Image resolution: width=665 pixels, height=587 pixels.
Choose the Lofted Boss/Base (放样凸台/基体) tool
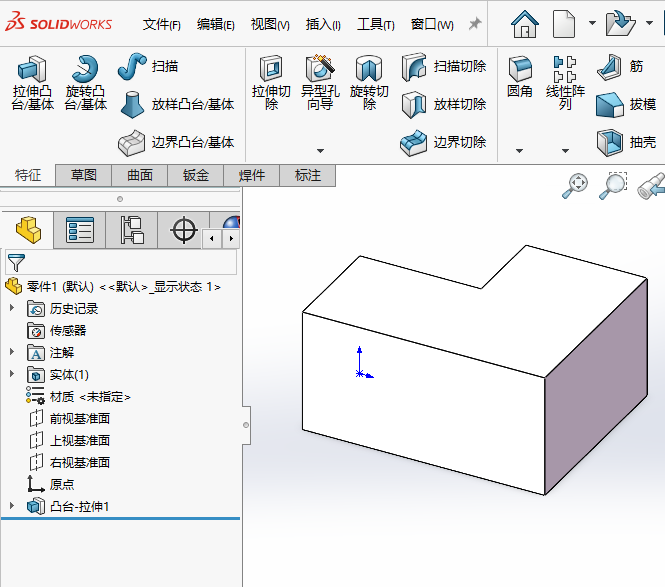pyautogui.click(x=176, y=104)
